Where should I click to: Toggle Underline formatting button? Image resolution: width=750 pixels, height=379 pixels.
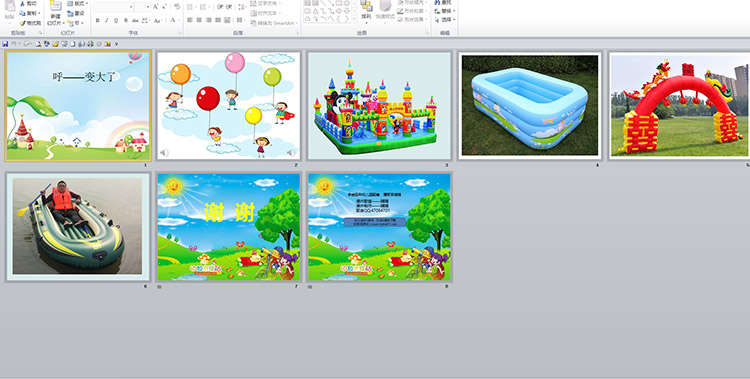click(116, 20)
